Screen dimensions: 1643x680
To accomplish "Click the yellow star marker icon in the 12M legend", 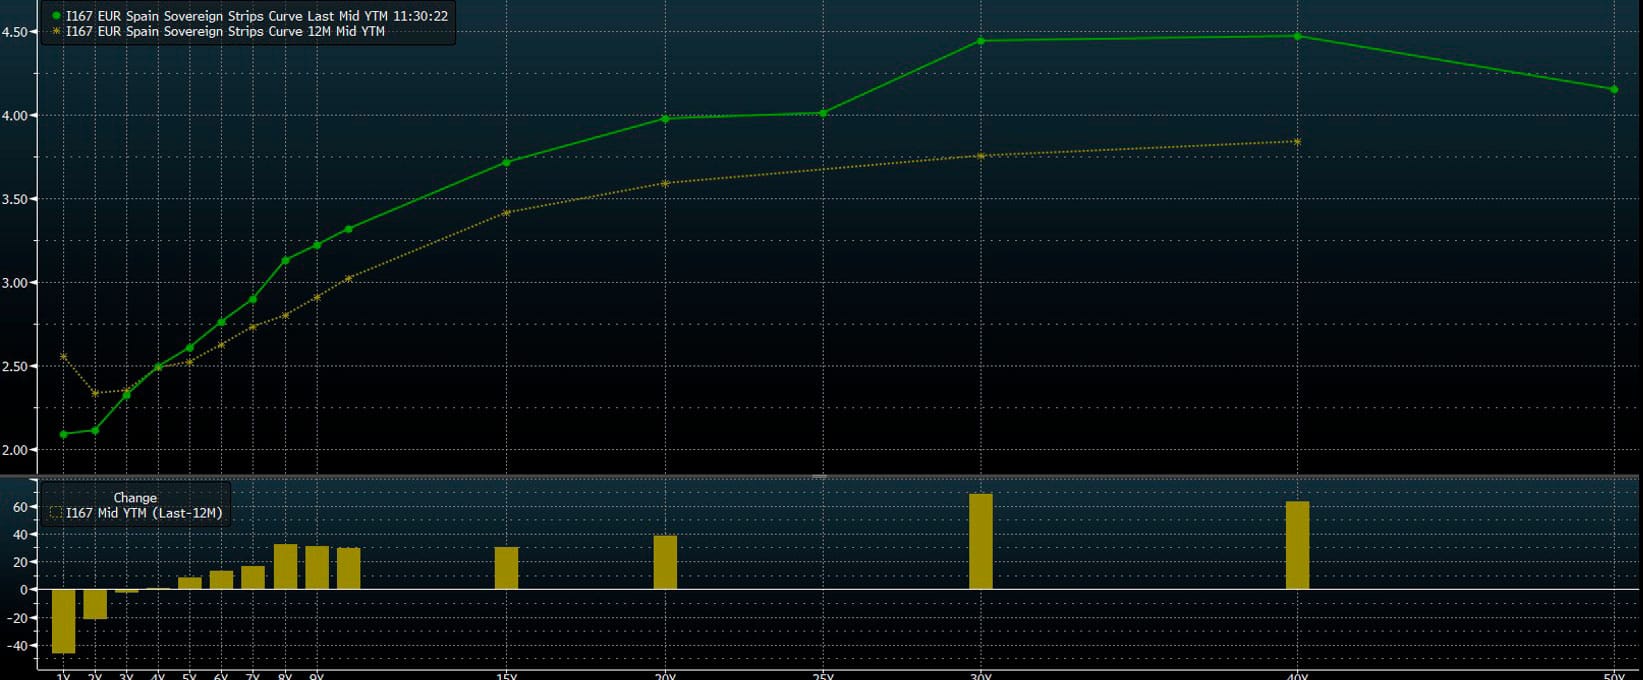I will (56, 32).
